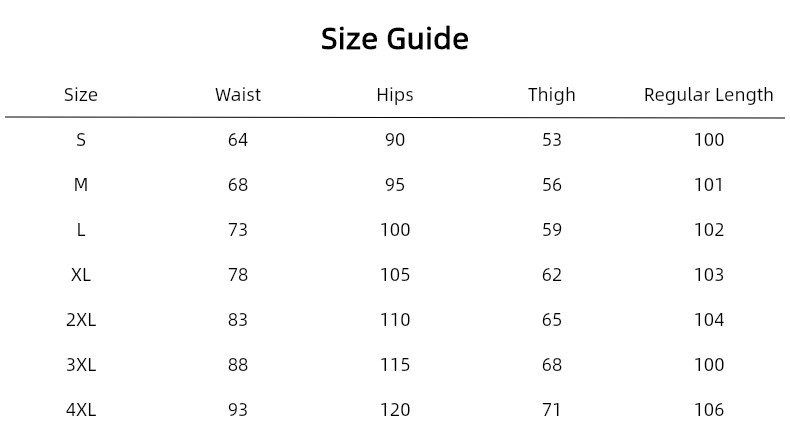Viewport: 790px width, 445px height.
Task: Select the 2XL size row label
Action: (x=81, y=320)
